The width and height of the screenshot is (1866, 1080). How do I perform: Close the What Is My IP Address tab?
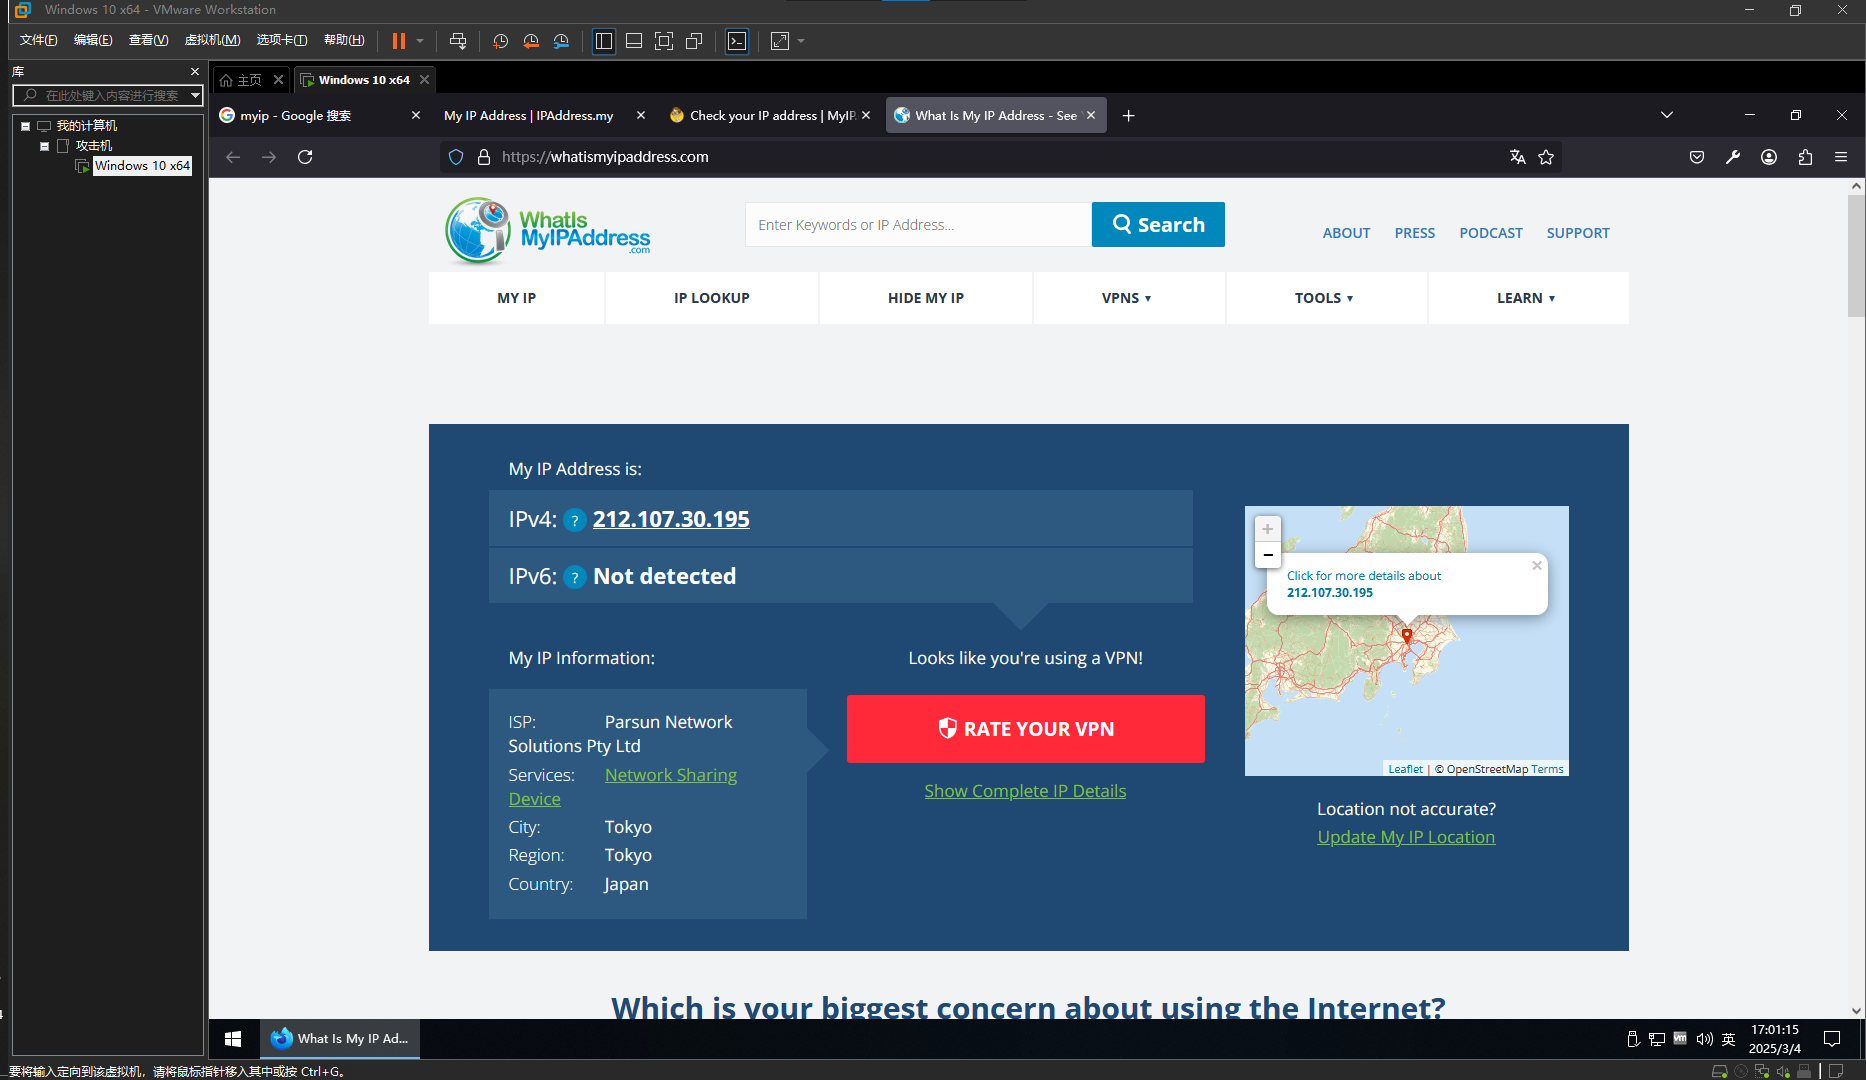pos(1091,116)
